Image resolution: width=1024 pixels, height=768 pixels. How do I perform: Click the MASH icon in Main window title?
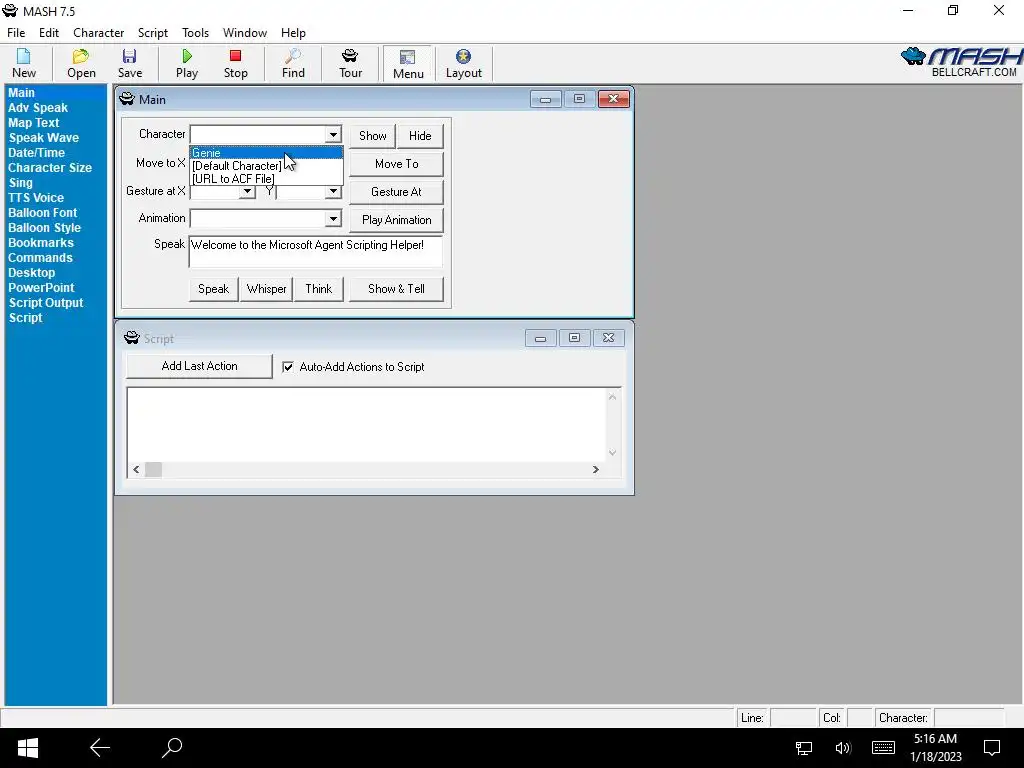[x=127, y=99]
